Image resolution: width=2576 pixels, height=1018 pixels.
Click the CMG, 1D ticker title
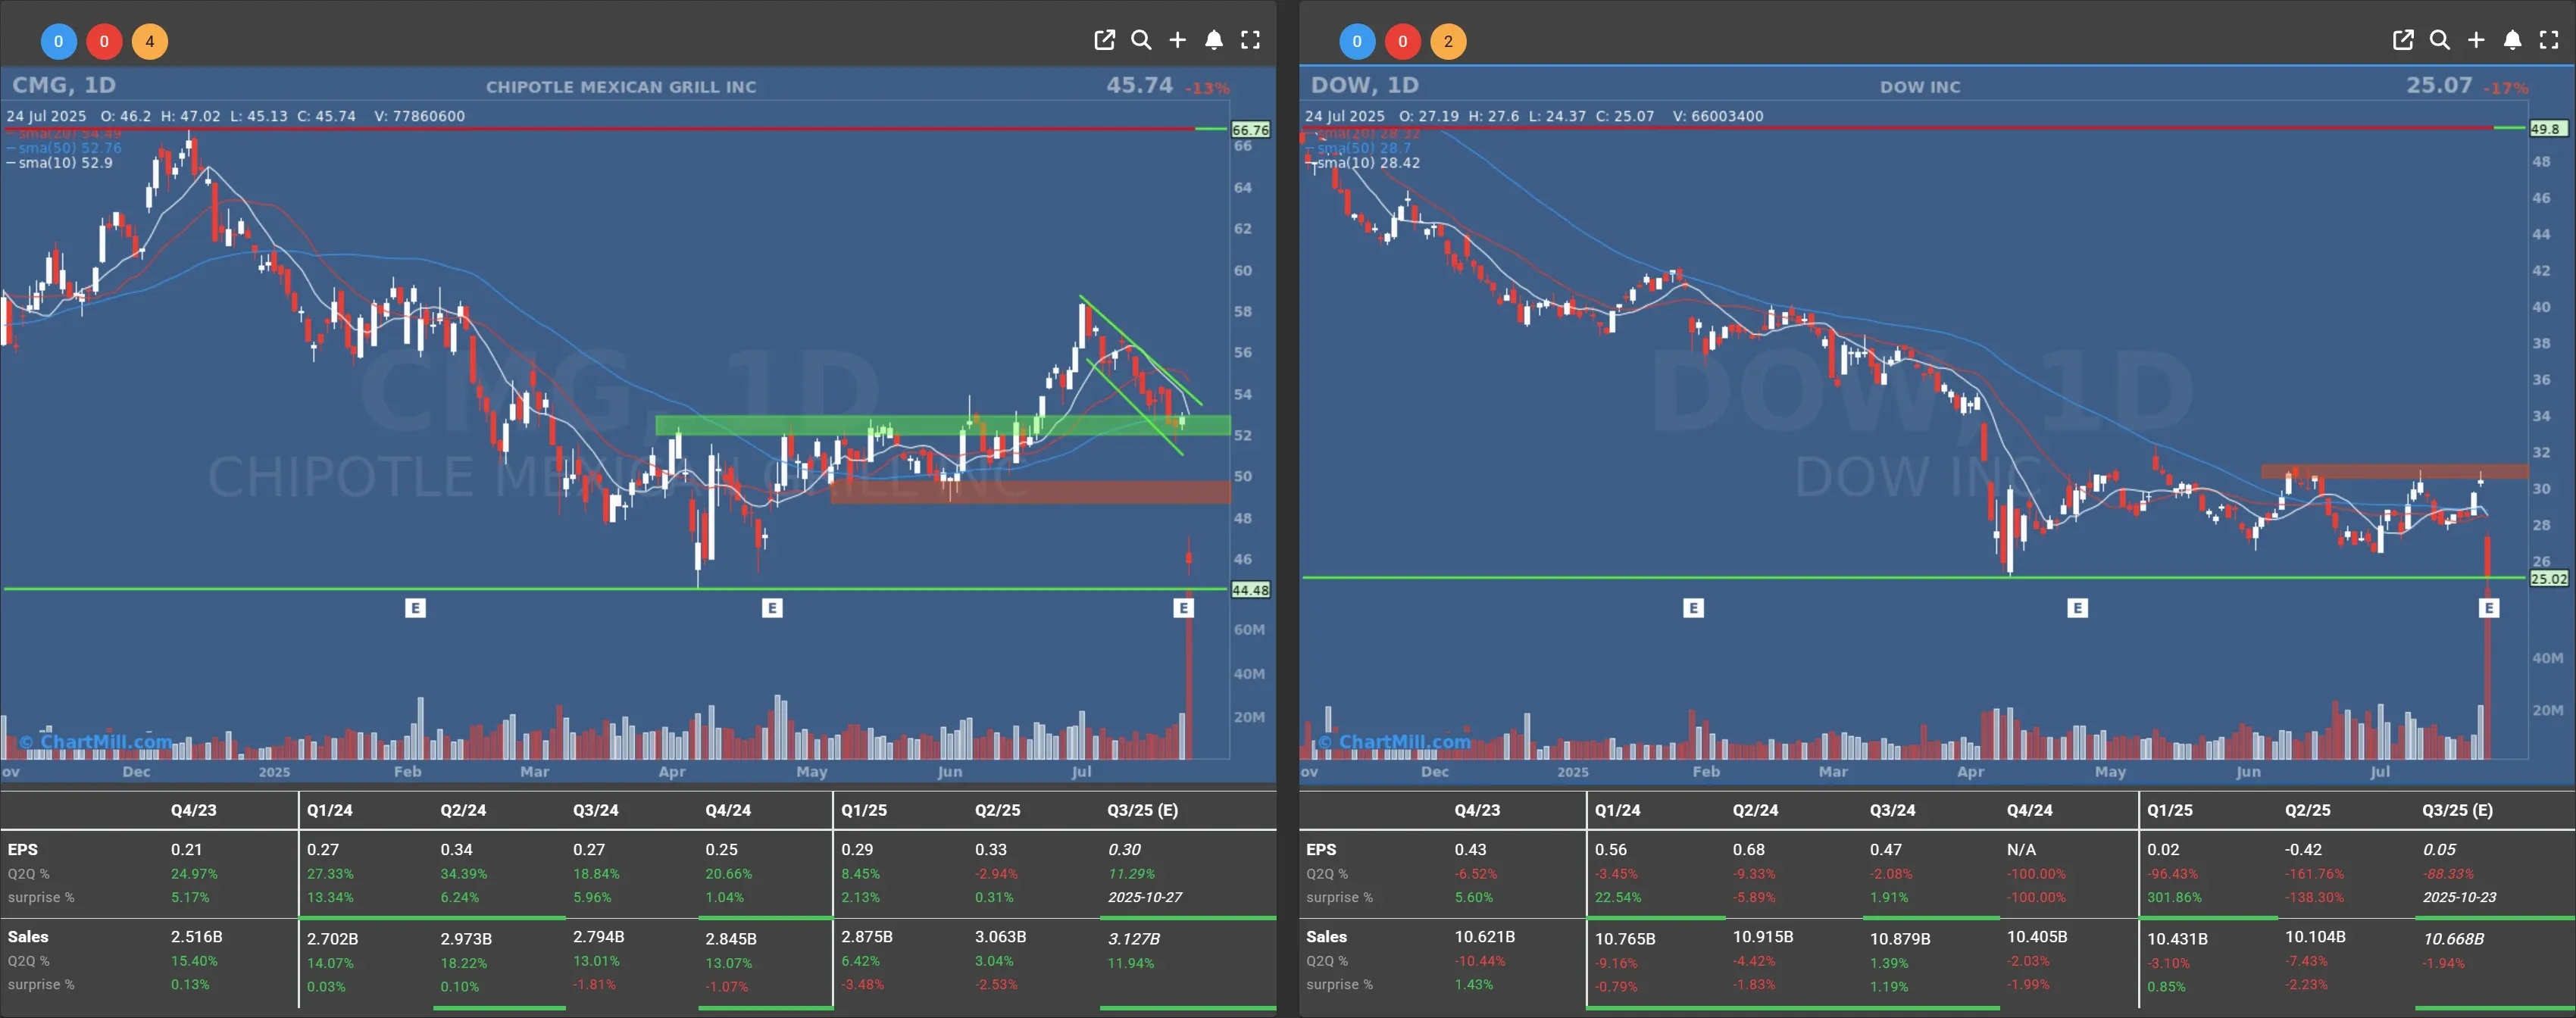coord(64,85)
